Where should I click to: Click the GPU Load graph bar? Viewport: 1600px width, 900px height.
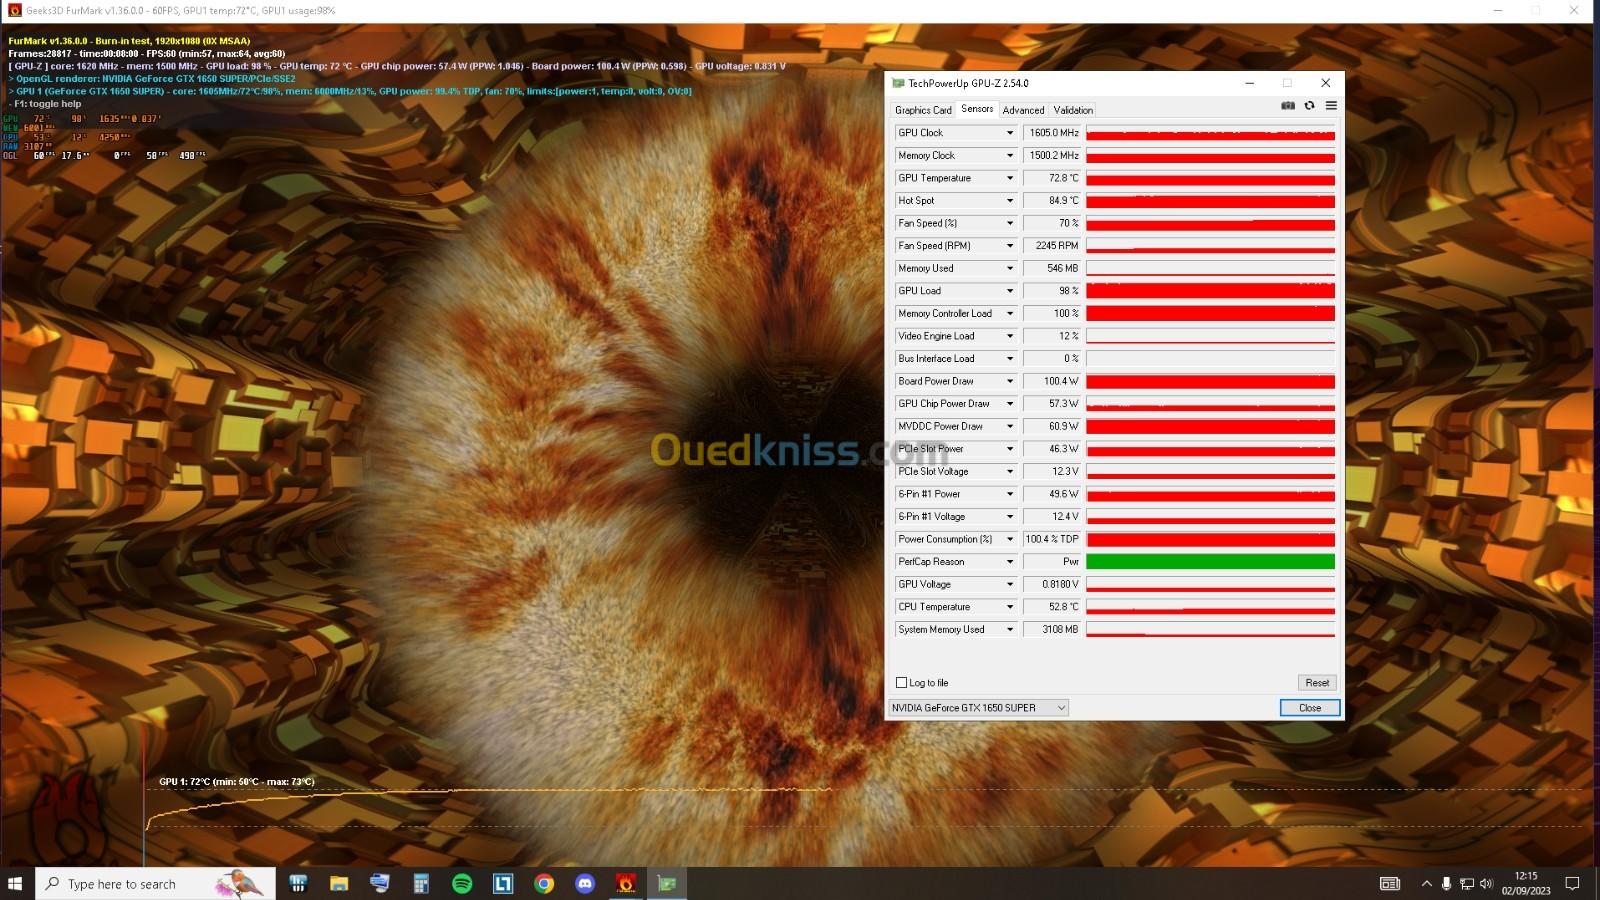pyautogui.click(x=1210, y=291)
